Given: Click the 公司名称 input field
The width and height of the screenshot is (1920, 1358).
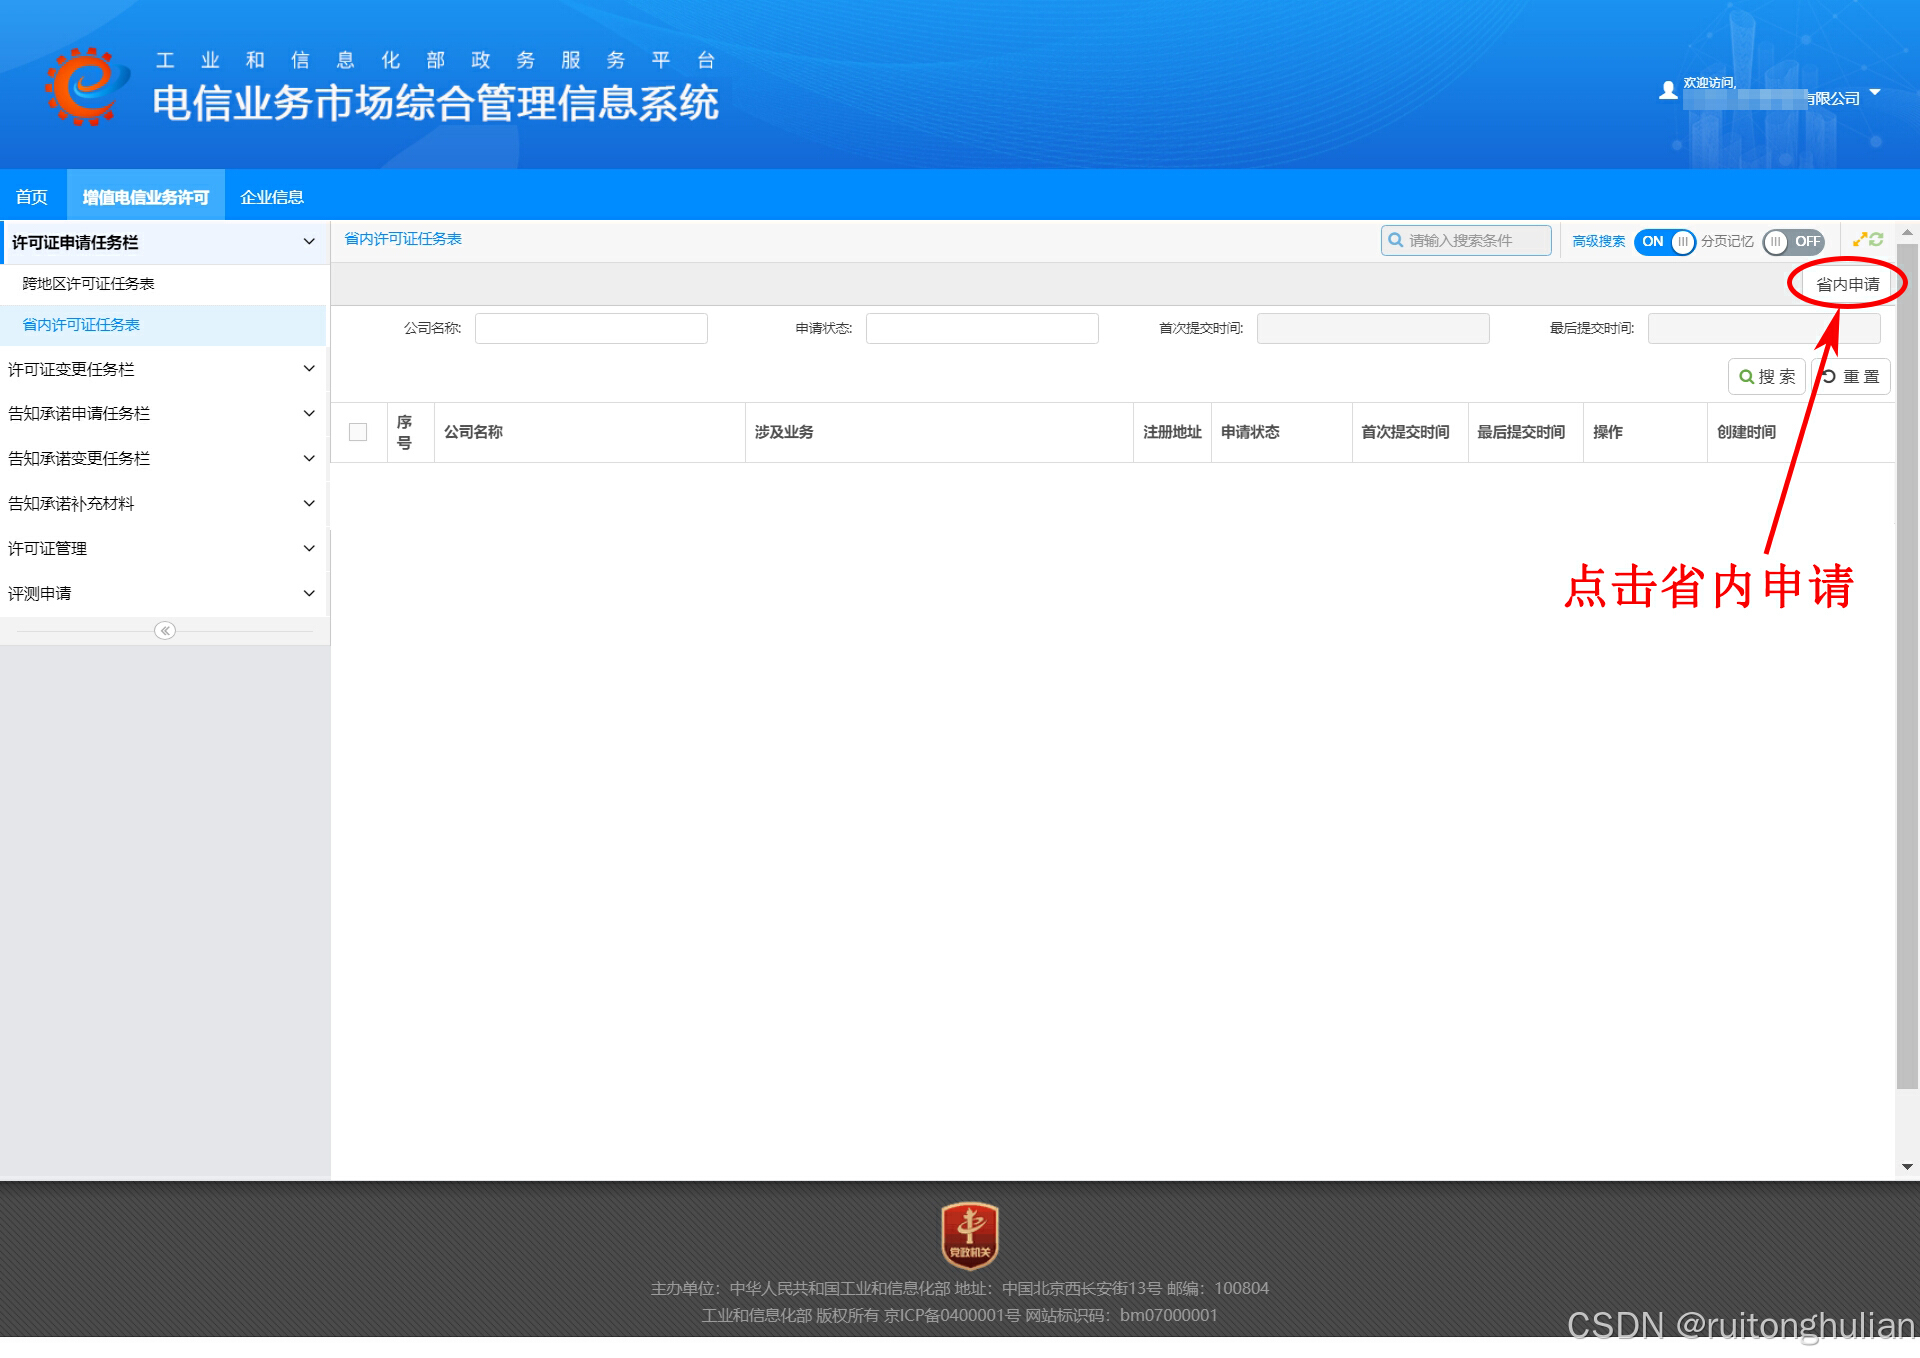Looking at the screenshot, I should pos(591,328).
